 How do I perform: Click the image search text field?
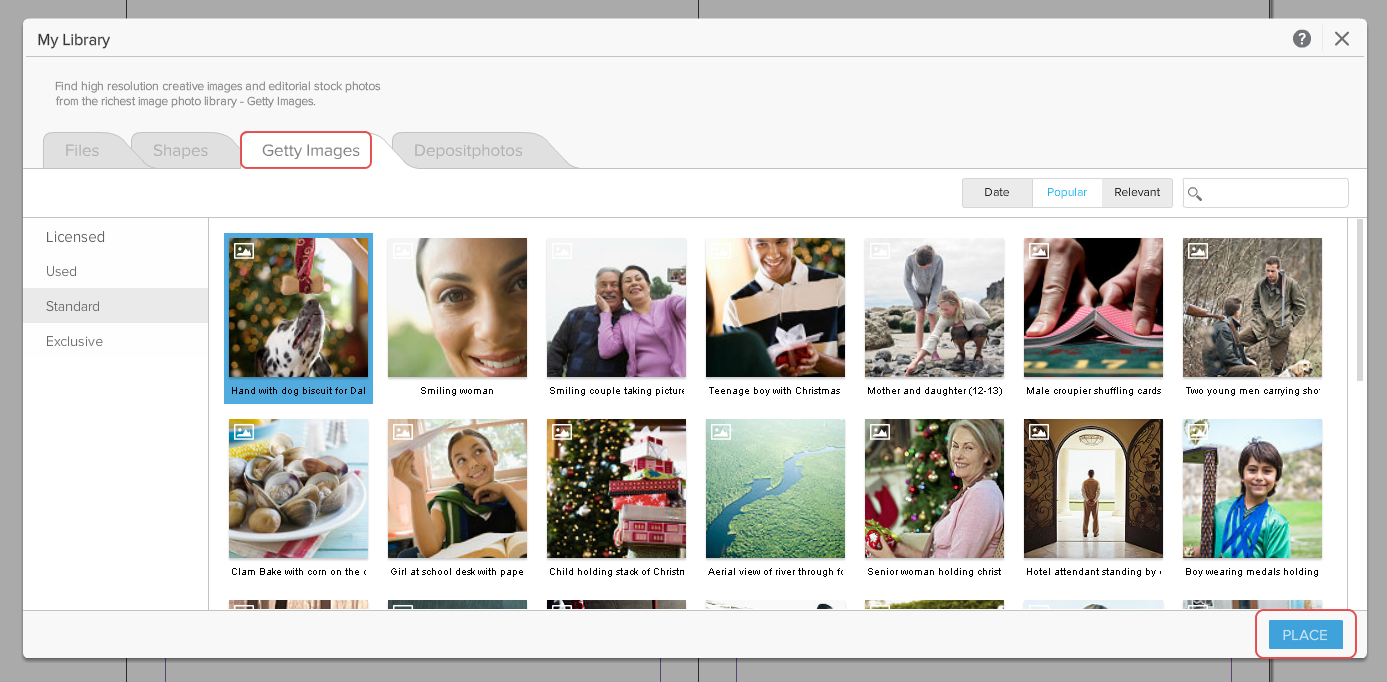coord(1275,193)
